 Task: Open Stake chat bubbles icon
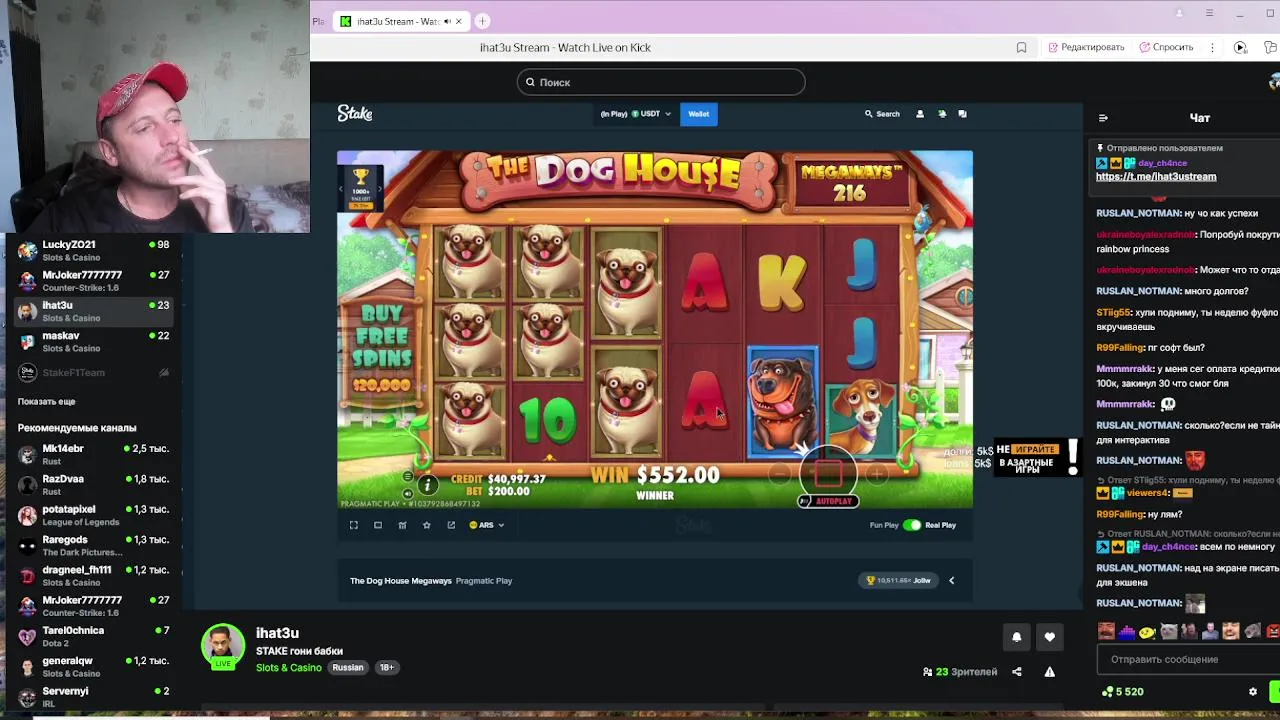point(963,114)
